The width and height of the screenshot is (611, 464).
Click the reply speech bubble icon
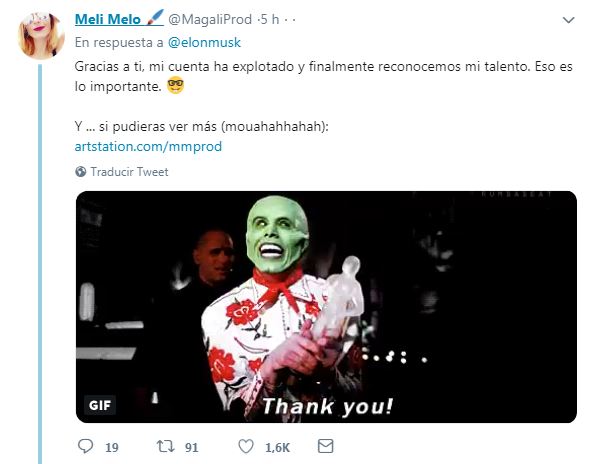(x=84, y=446)
